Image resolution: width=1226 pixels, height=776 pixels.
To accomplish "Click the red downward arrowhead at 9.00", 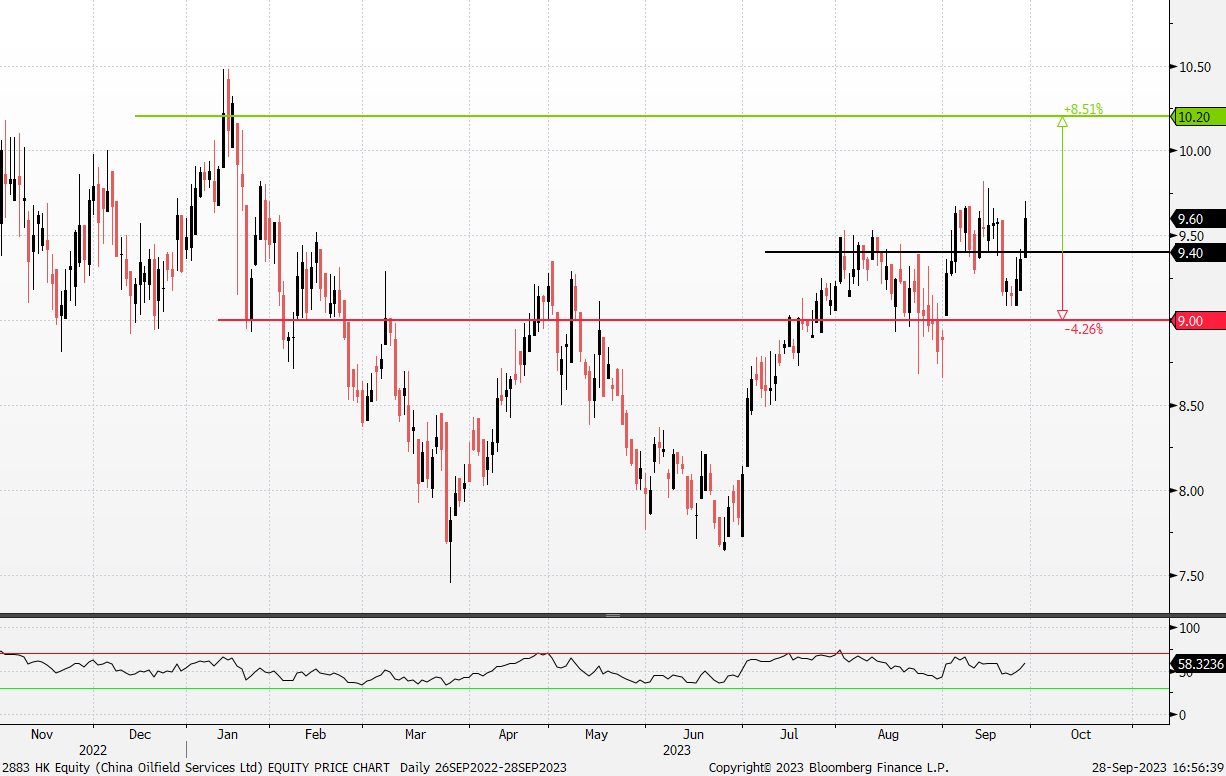I will point(1062,314).
